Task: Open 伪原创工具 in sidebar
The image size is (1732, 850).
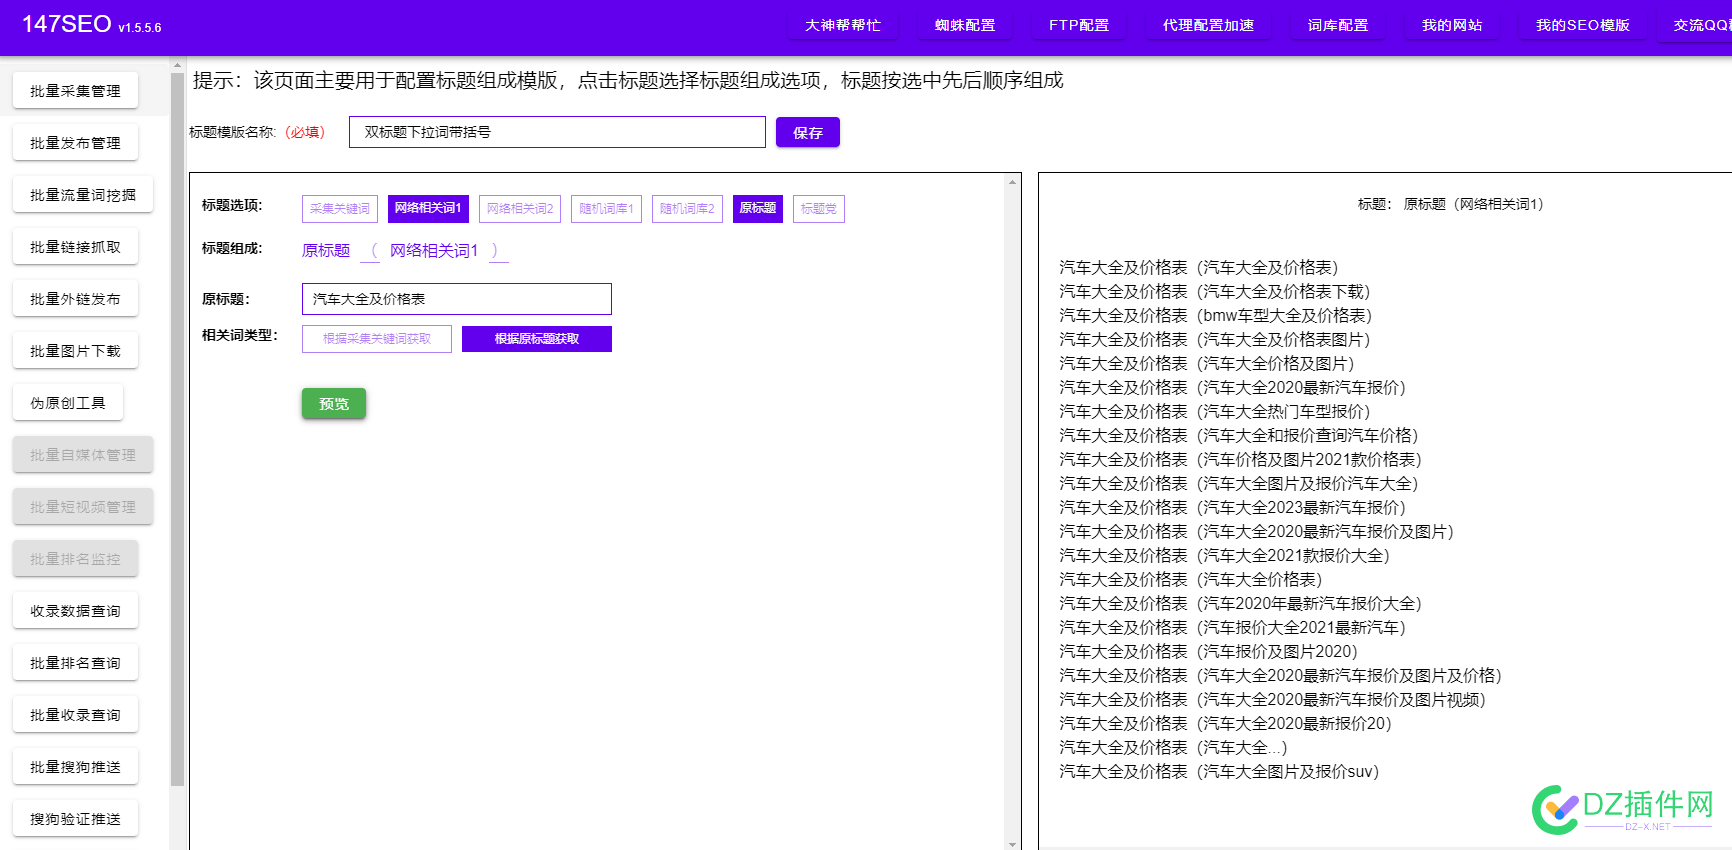Action: coord(68,403)
